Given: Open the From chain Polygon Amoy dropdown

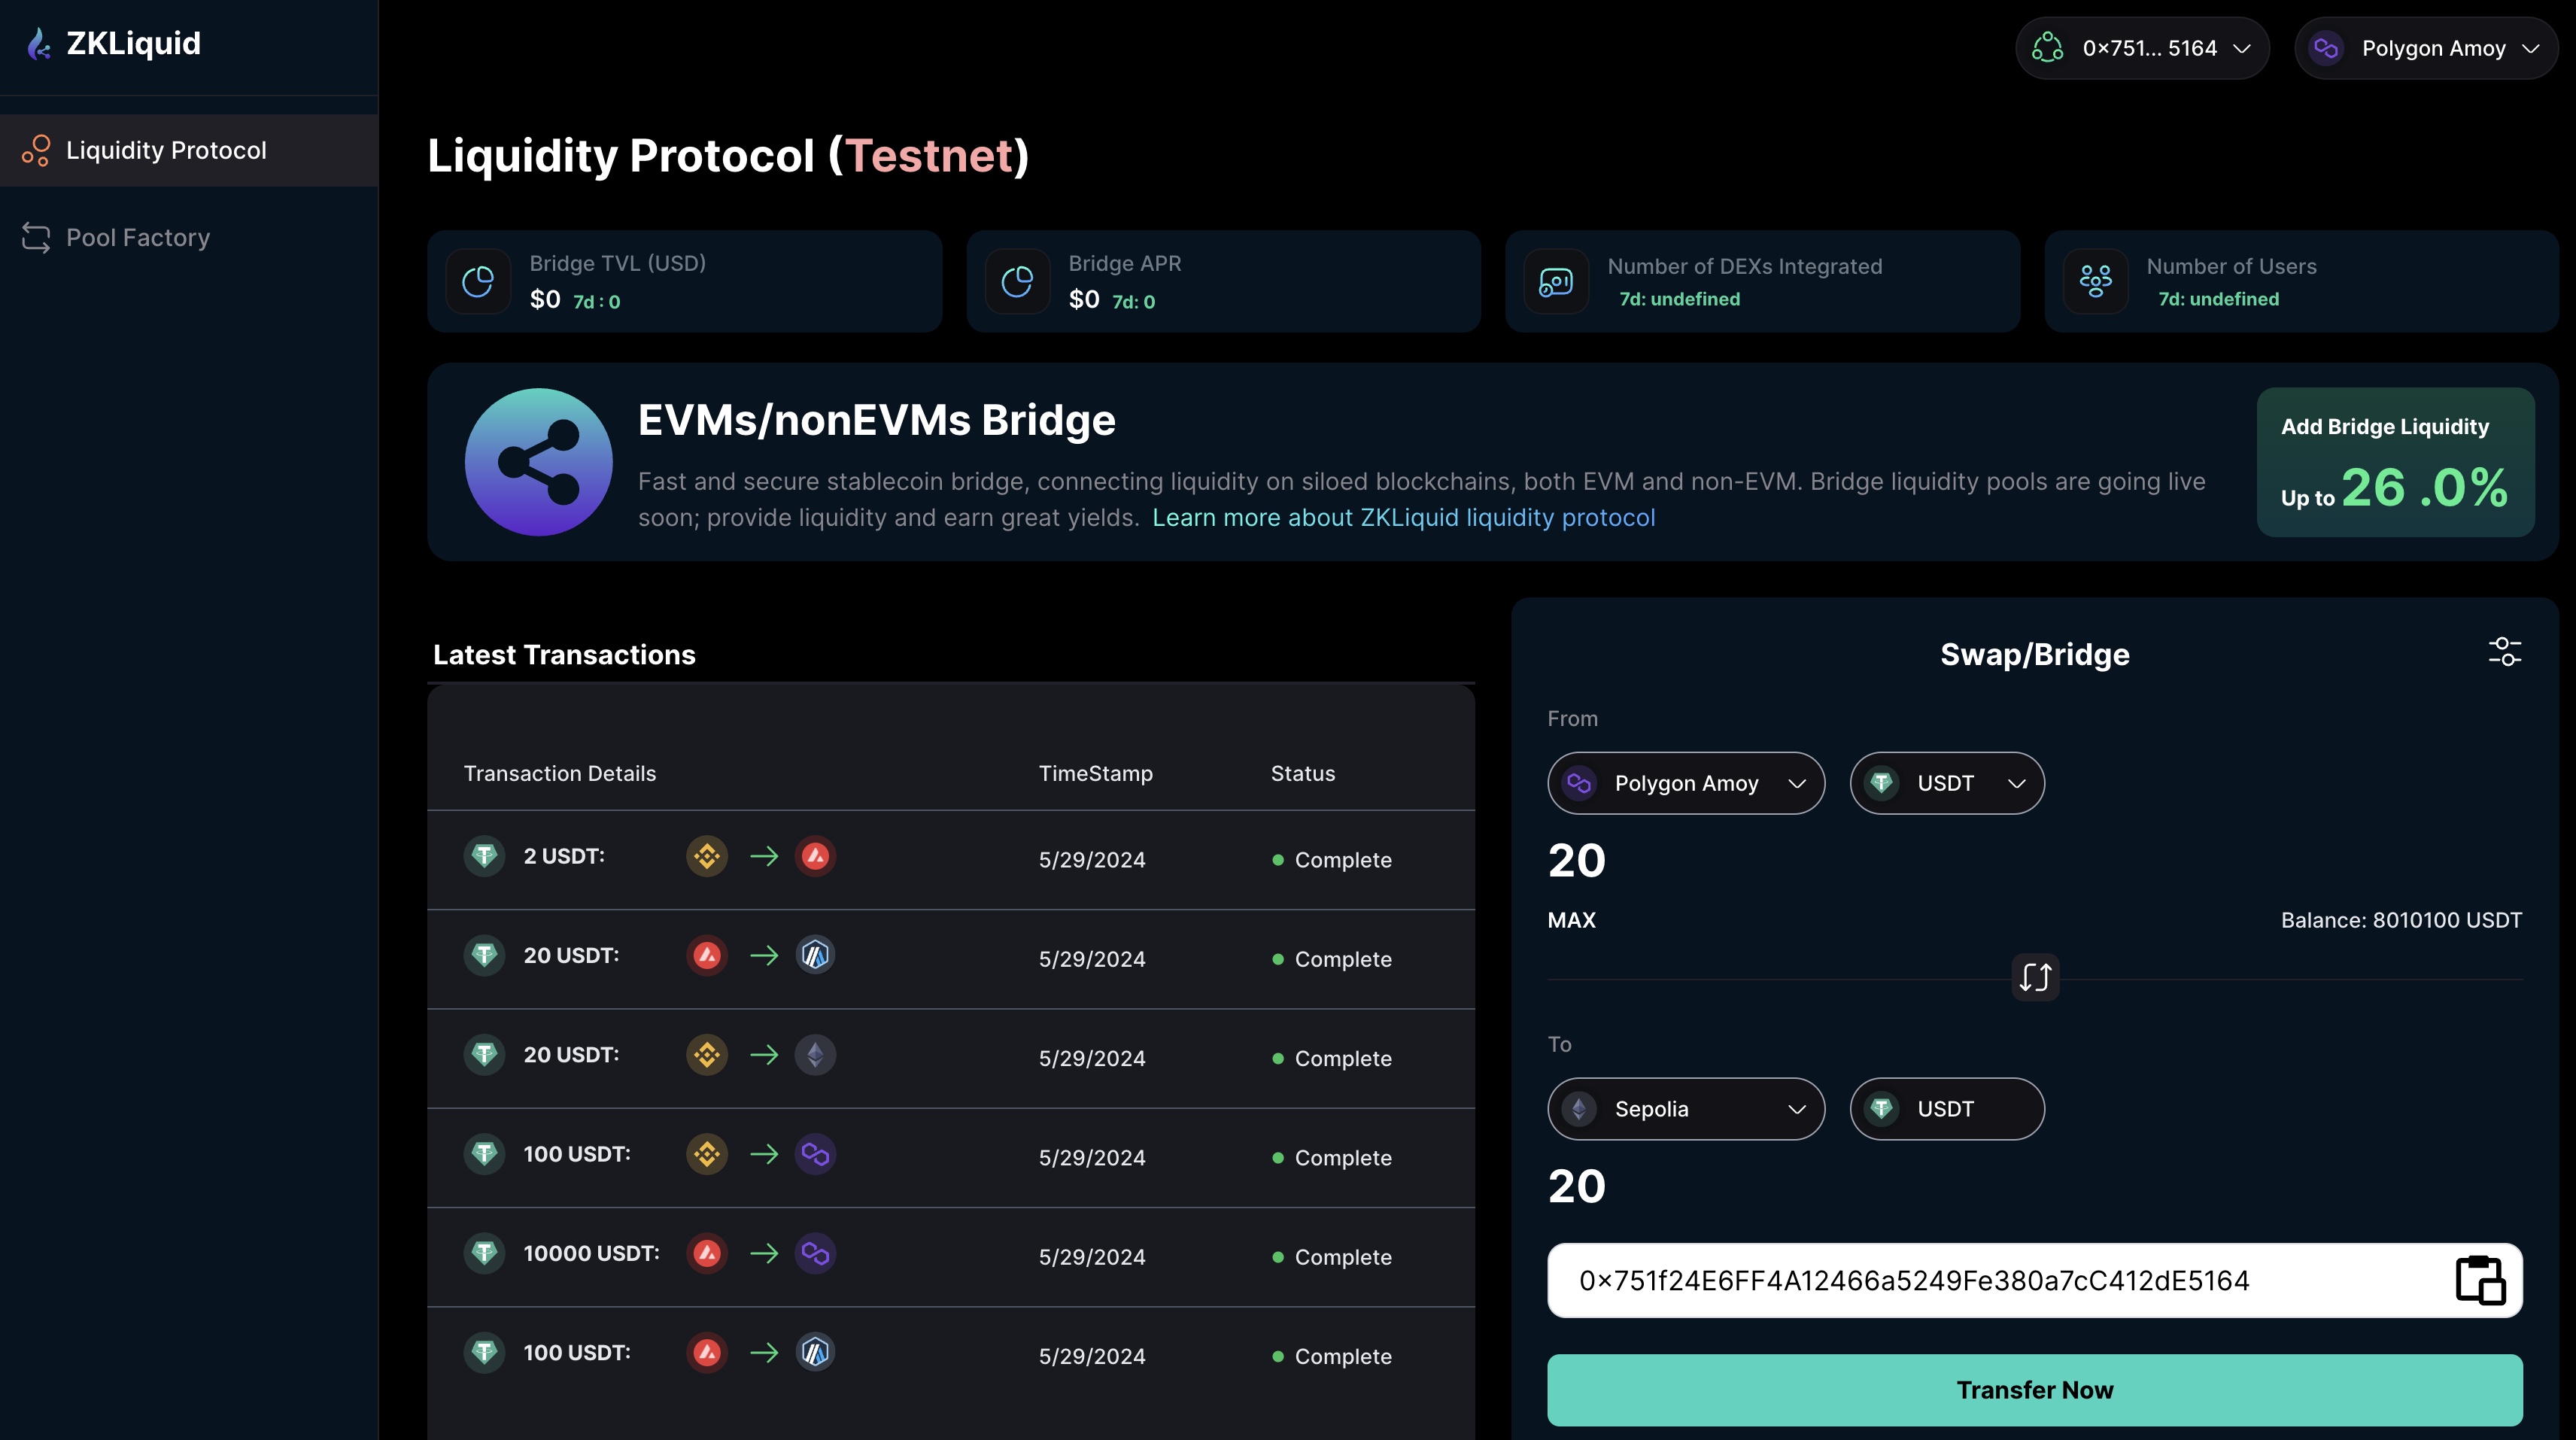Looking at the screenshot, I should tap(1686, 783).
